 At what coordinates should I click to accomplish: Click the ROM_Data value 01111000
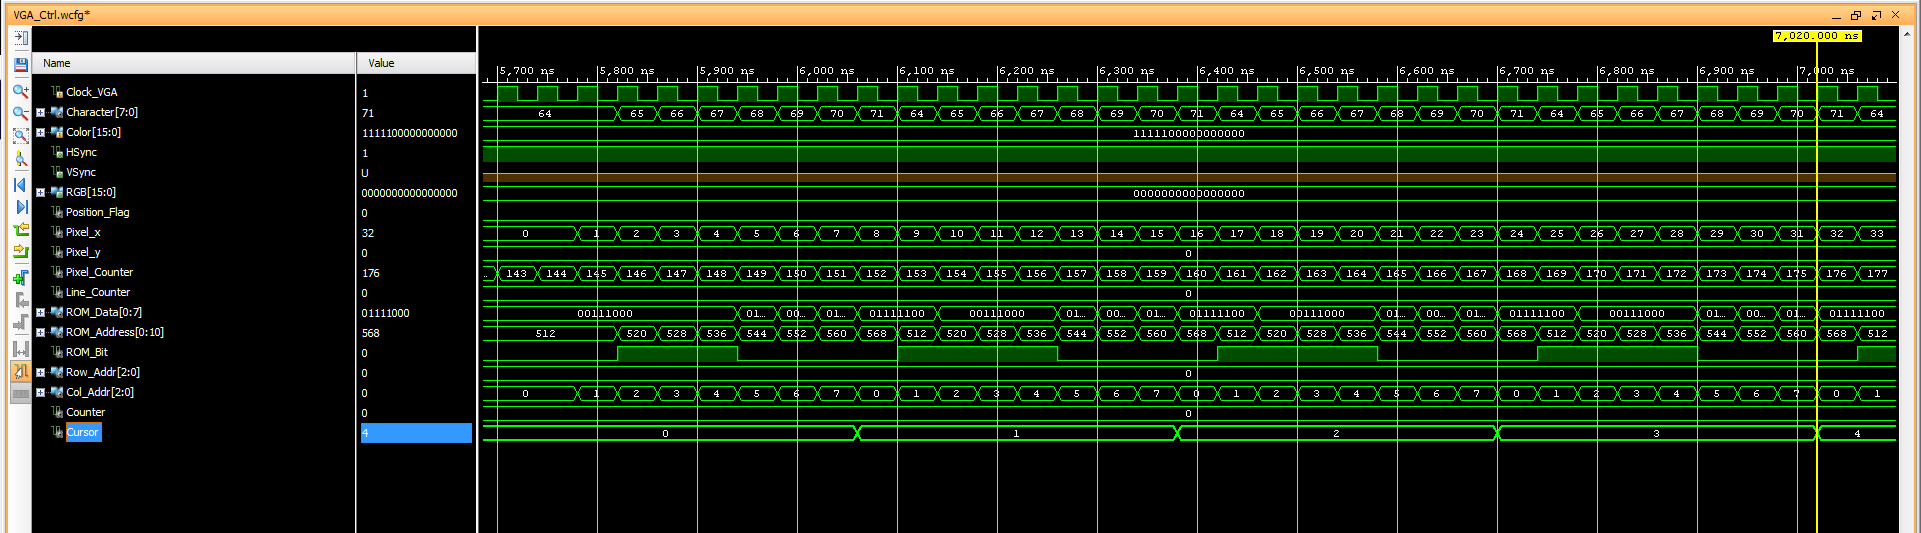pyautogui.click(x=385, y=313)
